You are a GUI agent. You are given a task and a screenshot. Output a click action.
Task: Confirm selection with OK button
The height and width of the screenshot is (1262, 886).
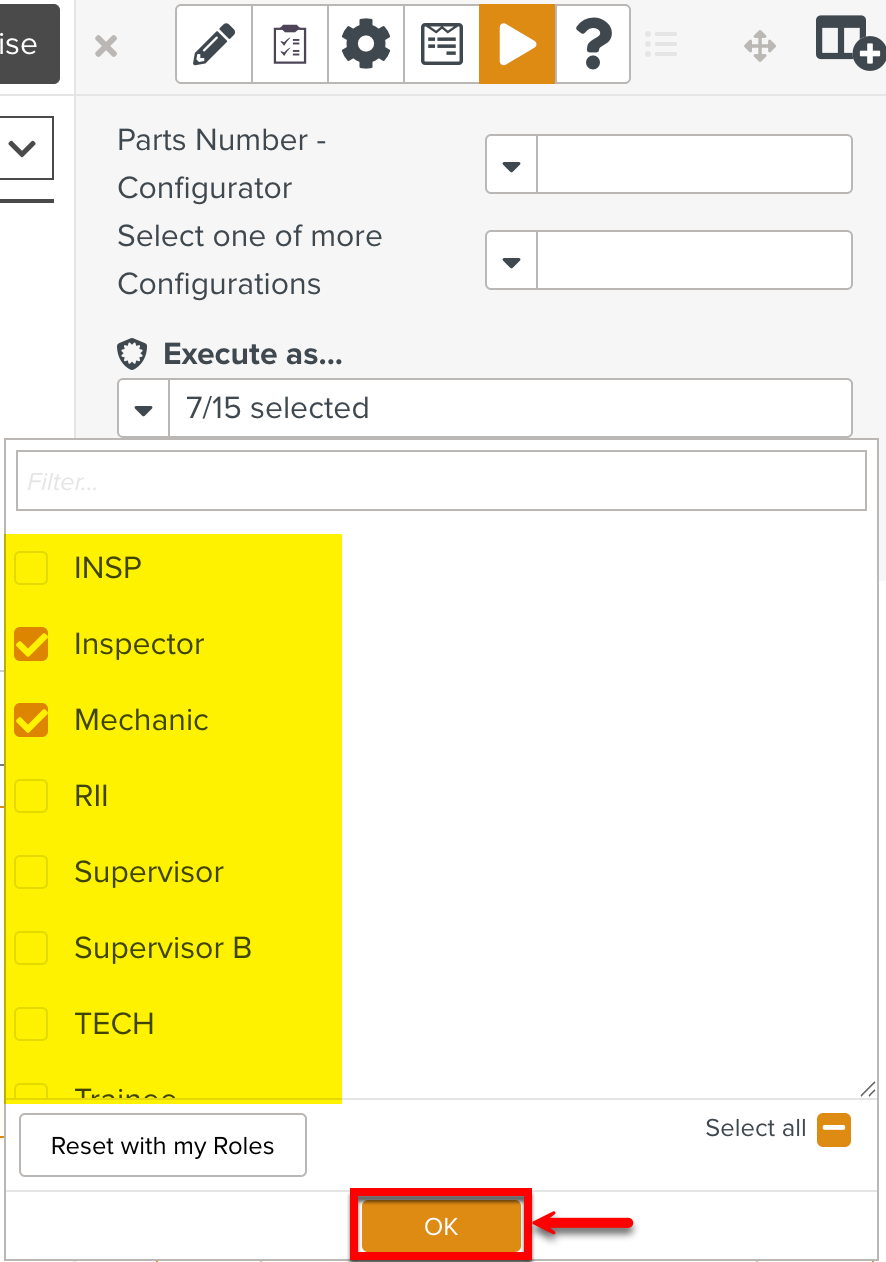coord(441,1226)
